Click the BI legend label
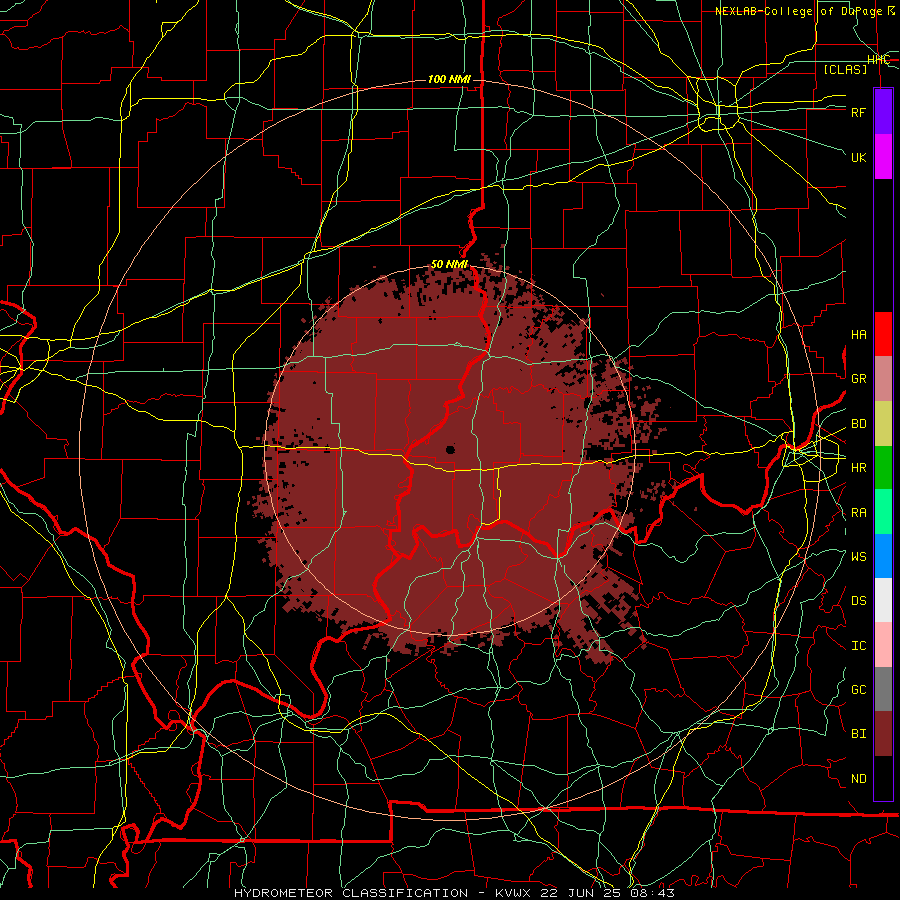 click(858, 734)
